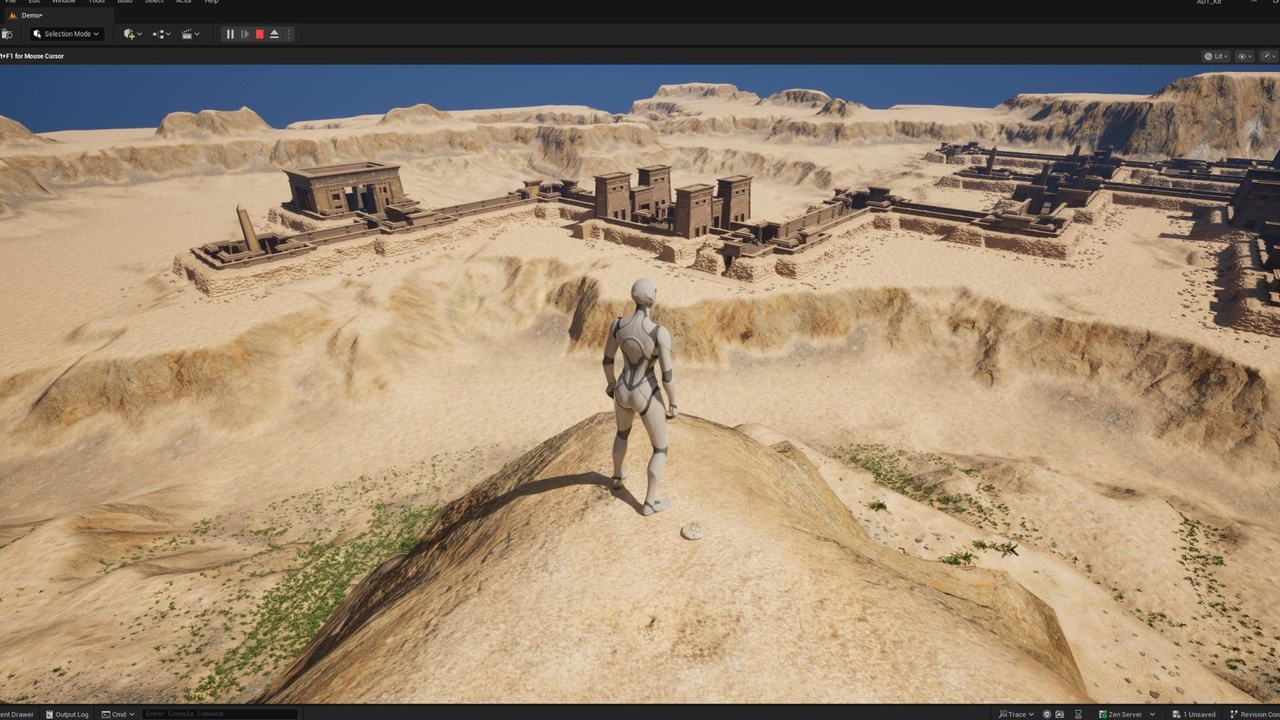Open the Selection Mode dropdown
1280x720 pixels.
[66, 34]
